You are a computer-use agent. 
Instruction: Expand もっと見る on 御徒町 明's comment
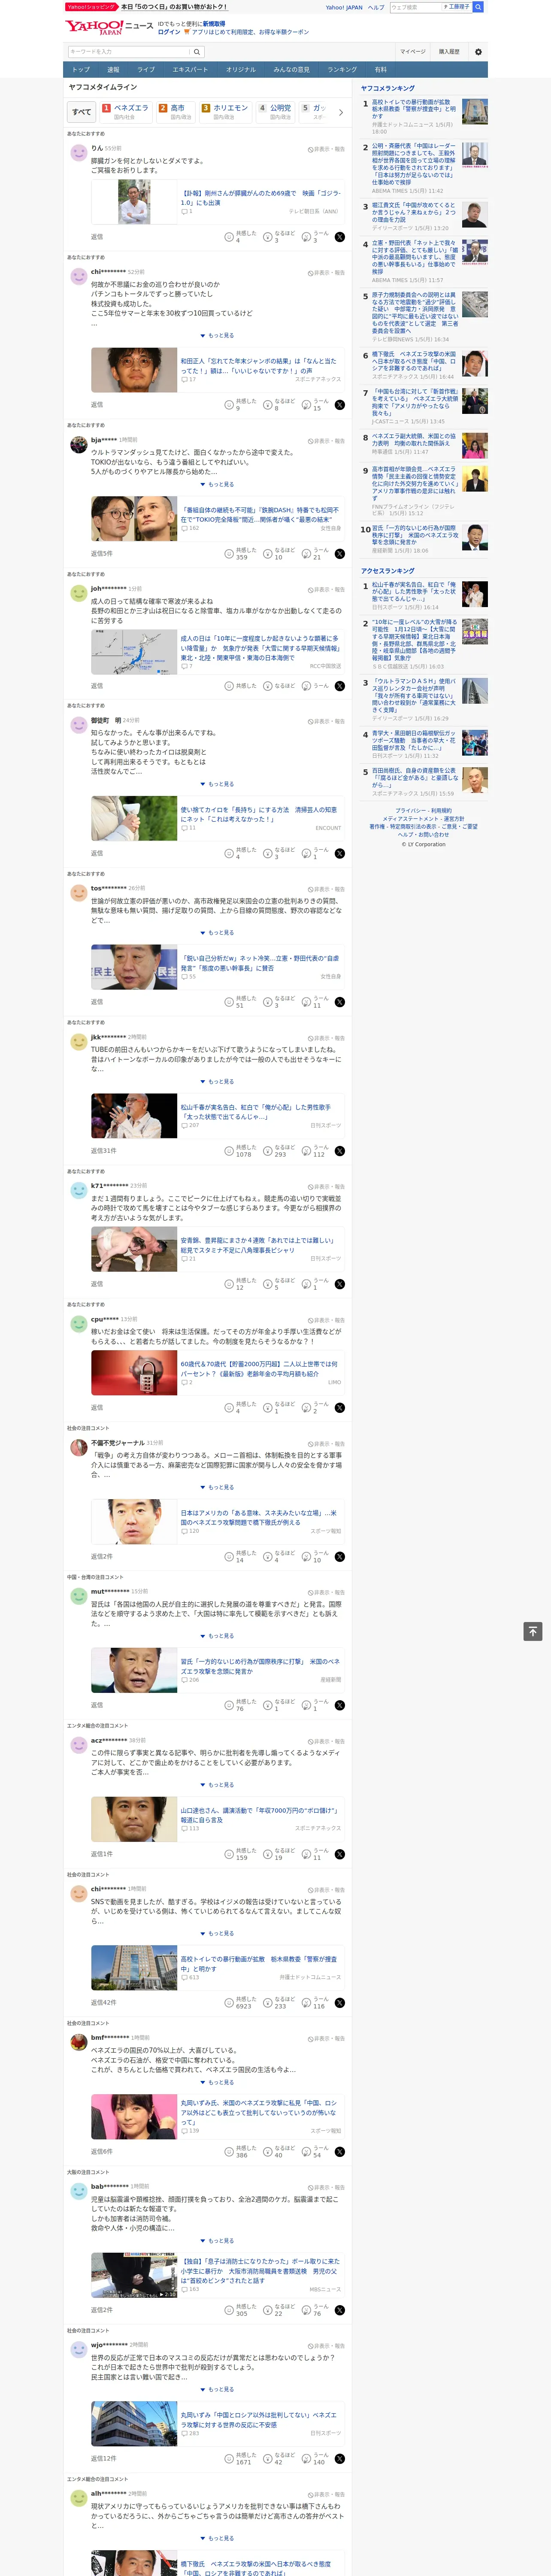217,785
